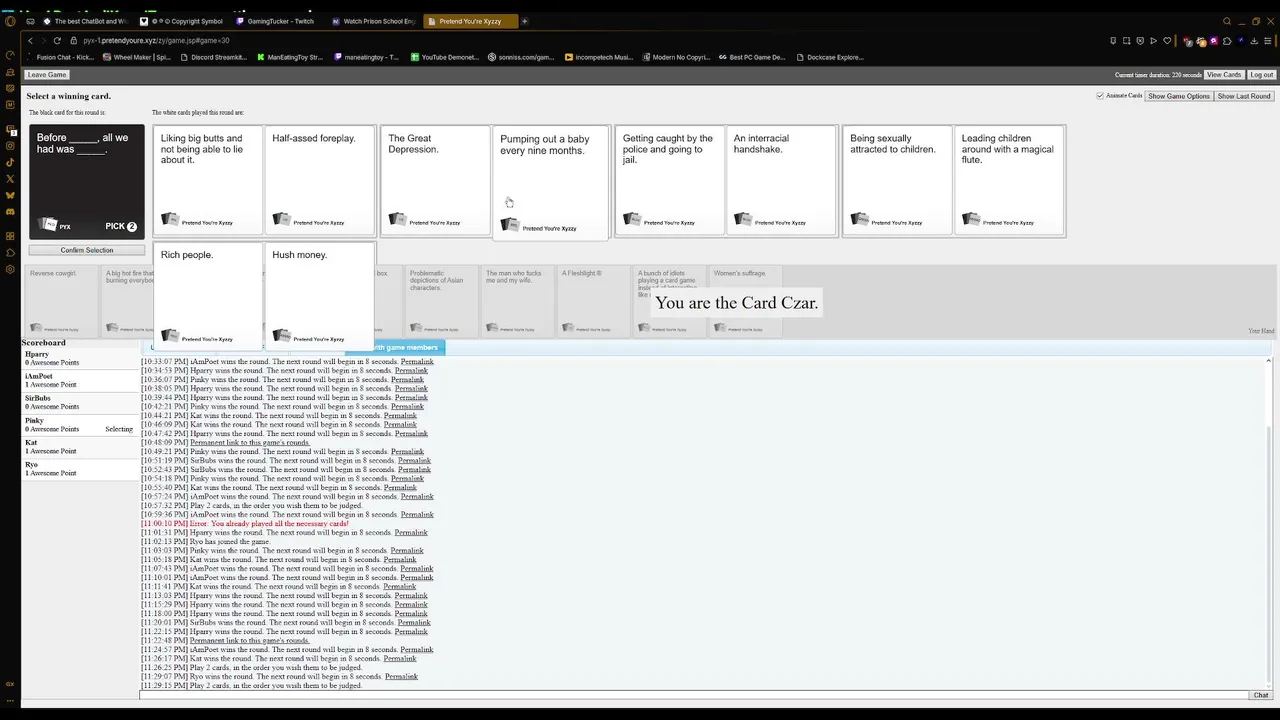Viewport: 1280px width, 720px height.
Task: Select the "An interracial handshake." white card
Action: point(781,181)
